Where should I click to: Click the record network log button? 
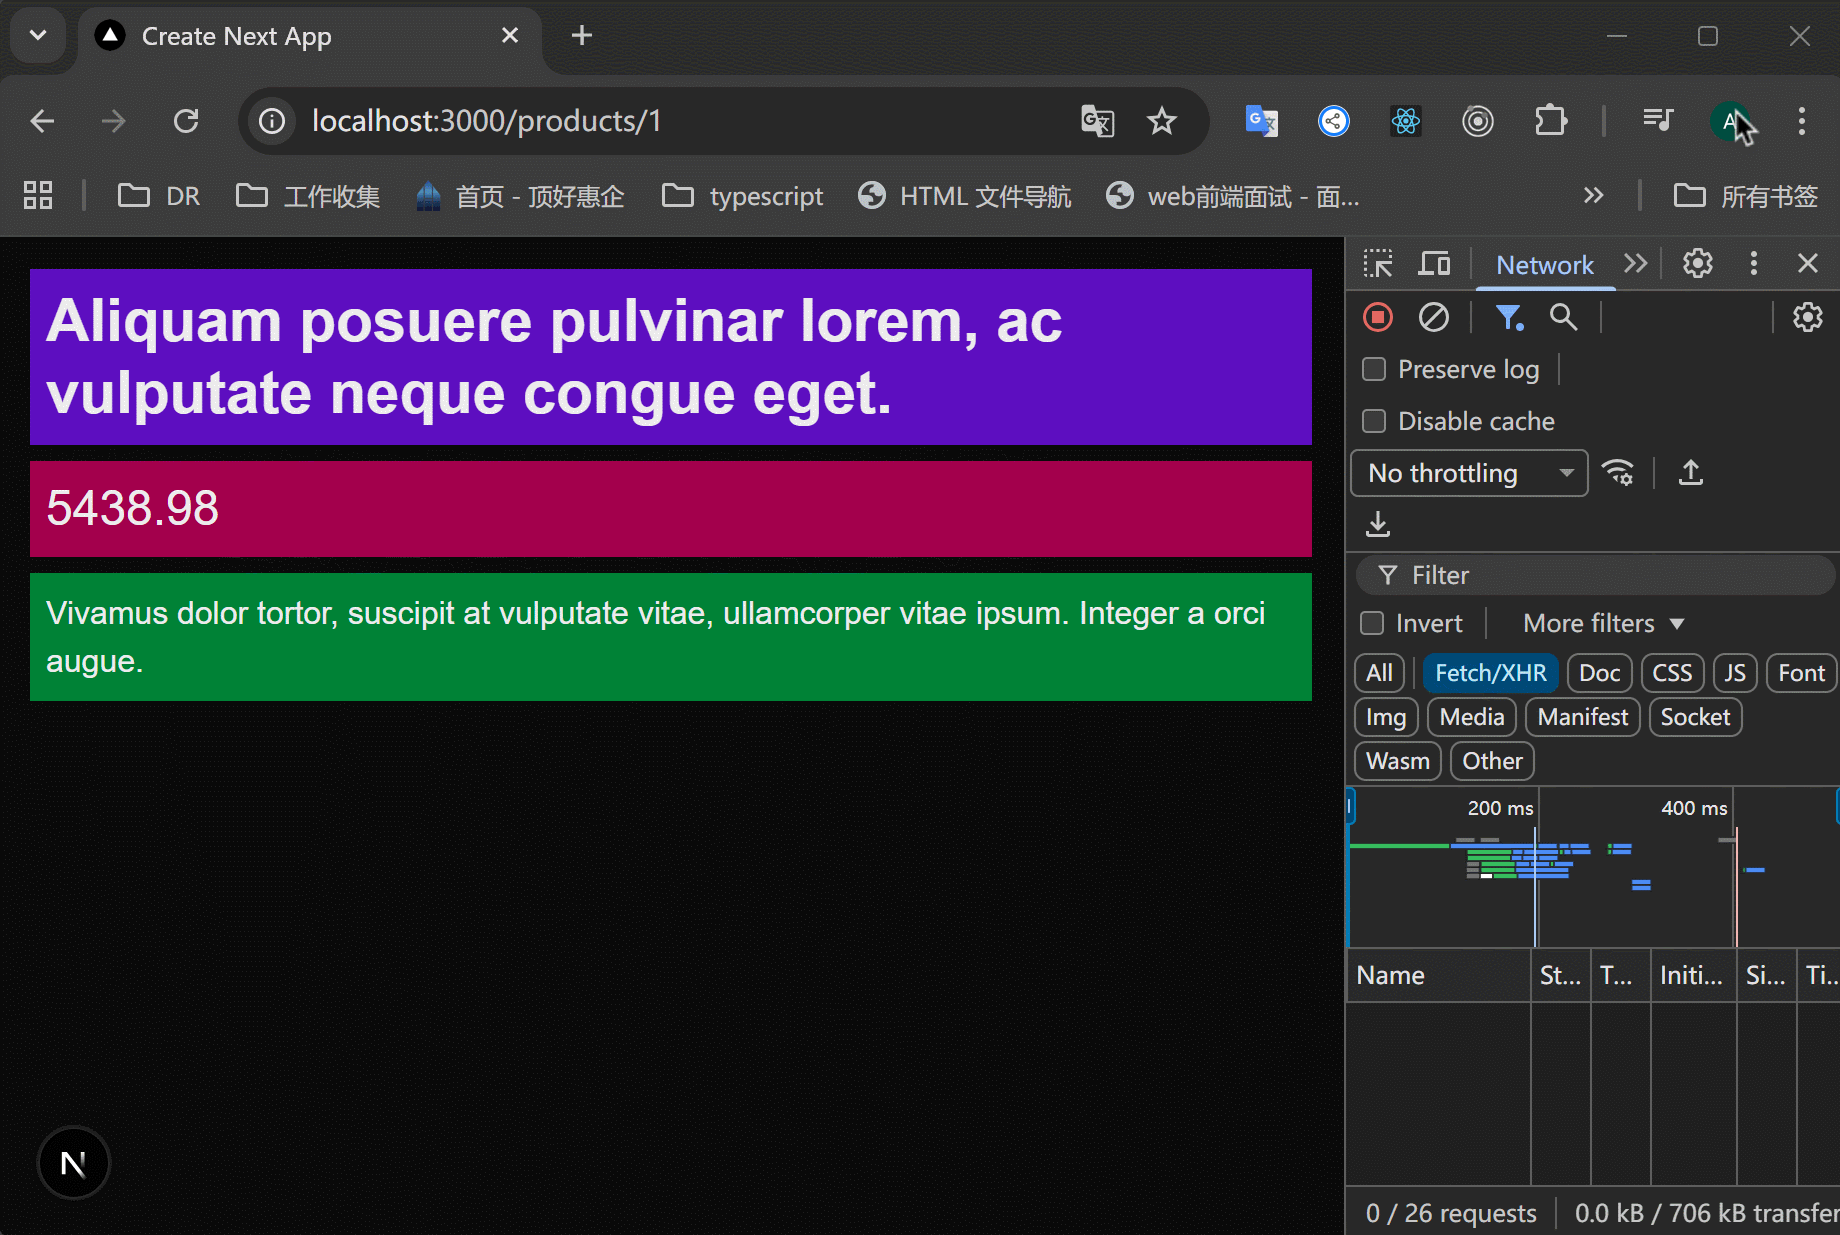coord(1377,318)
